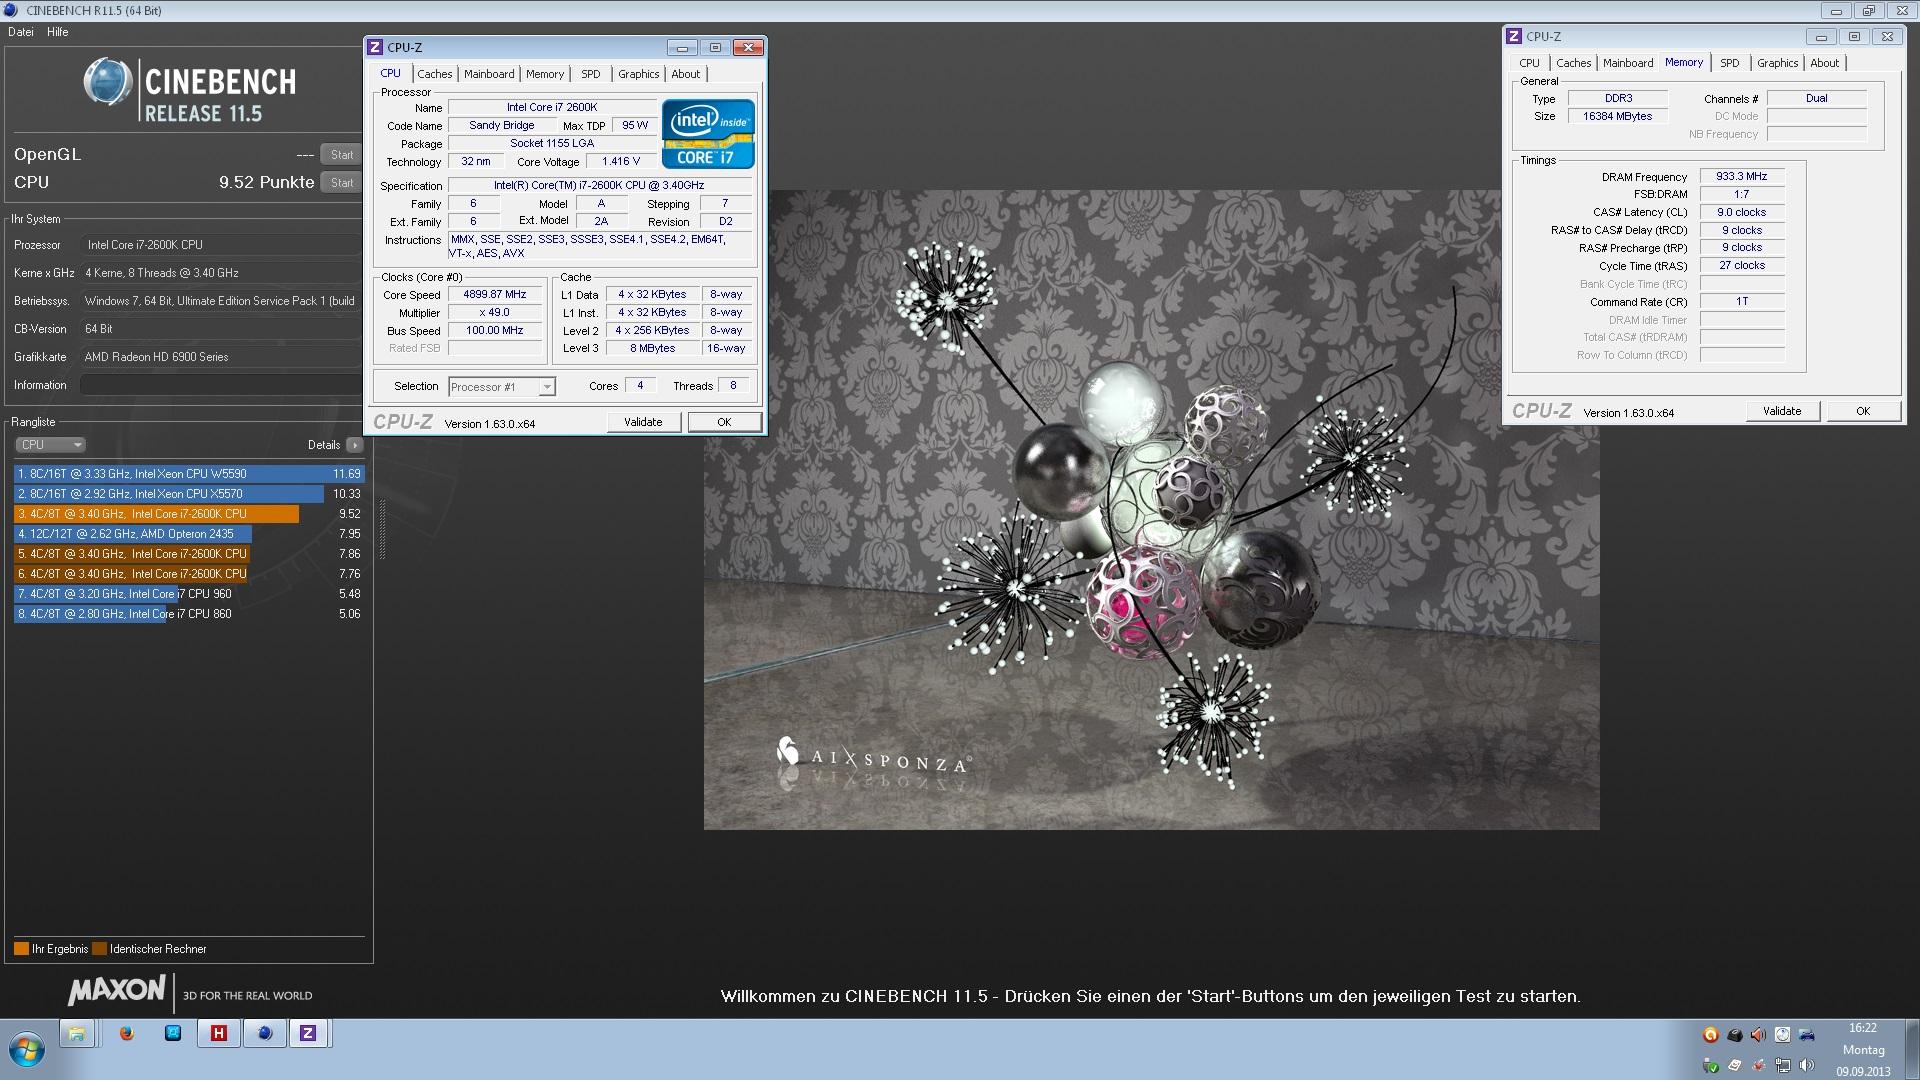1920x1080 pixels.
Task: Click Validate in the right CPU-Z window
Action: pyautogui.click(x=1782, y=411)
